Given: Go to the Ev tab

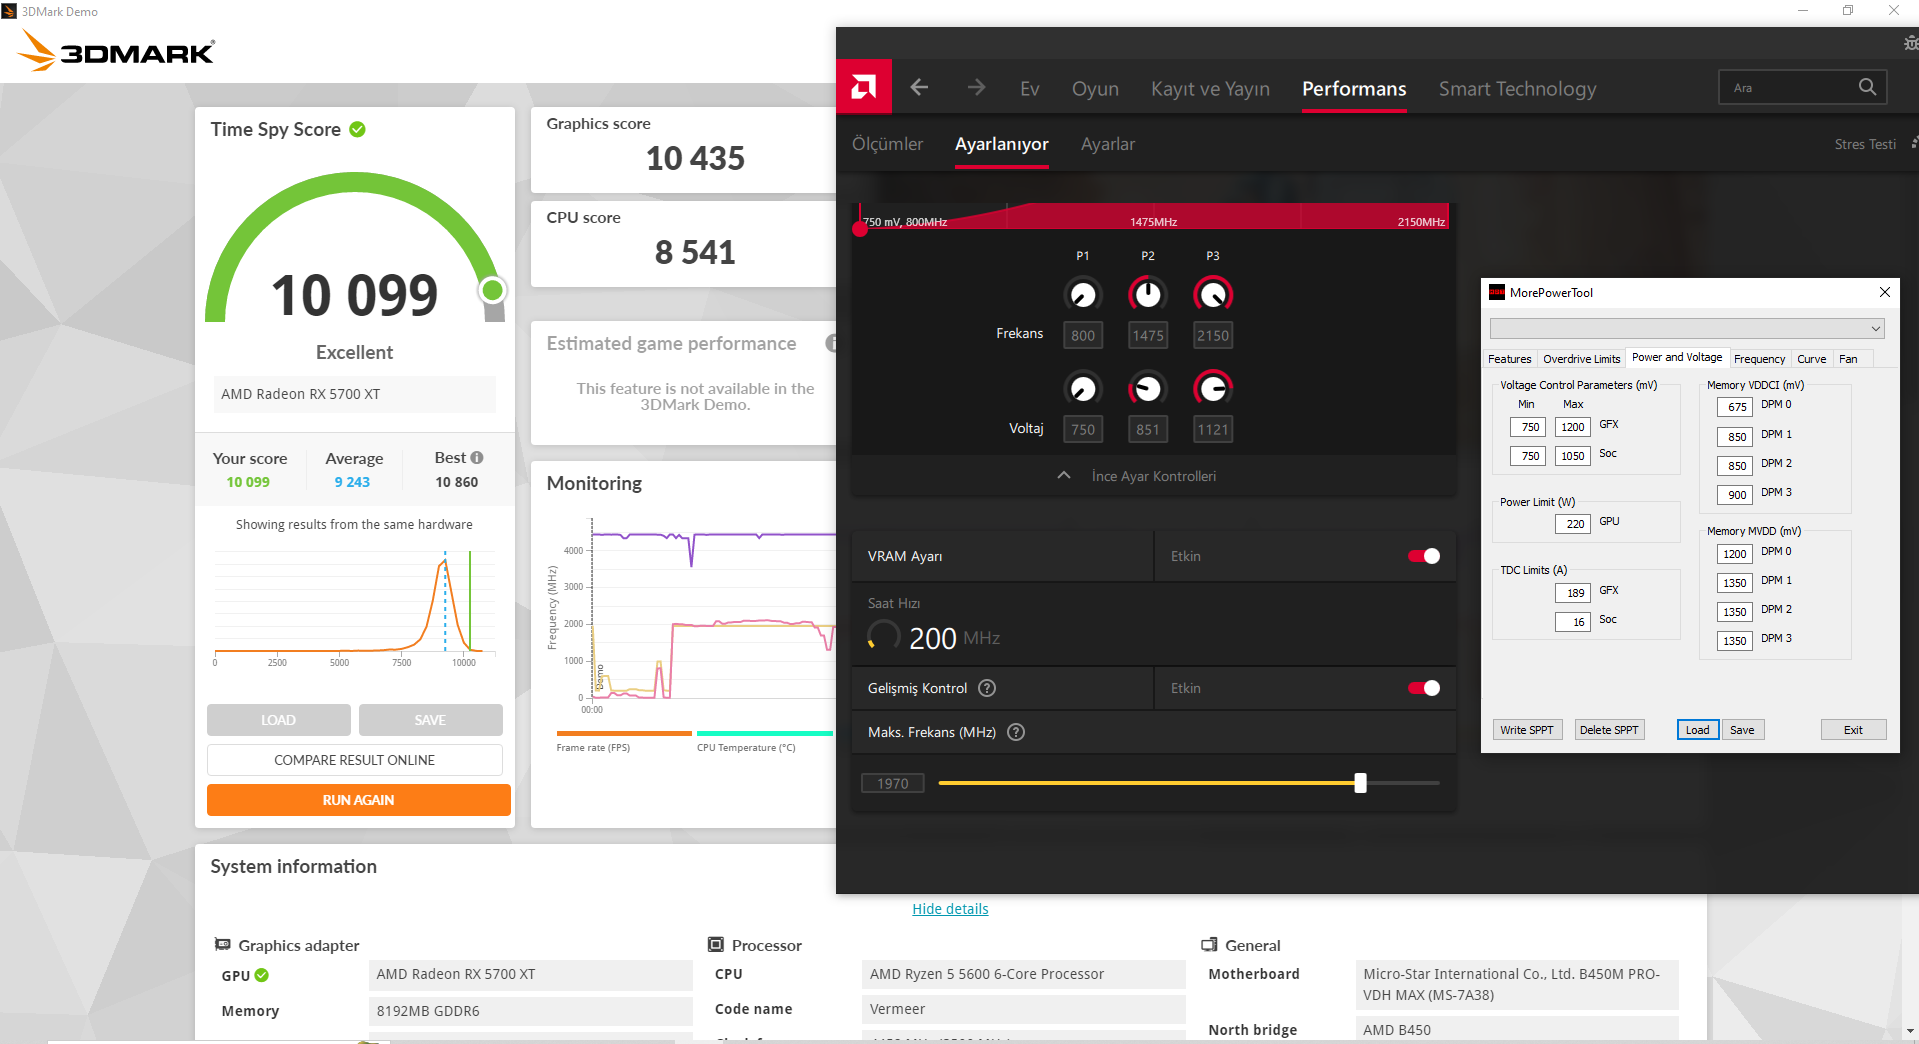Looking at the screenshot, I should pos(1030,88).
